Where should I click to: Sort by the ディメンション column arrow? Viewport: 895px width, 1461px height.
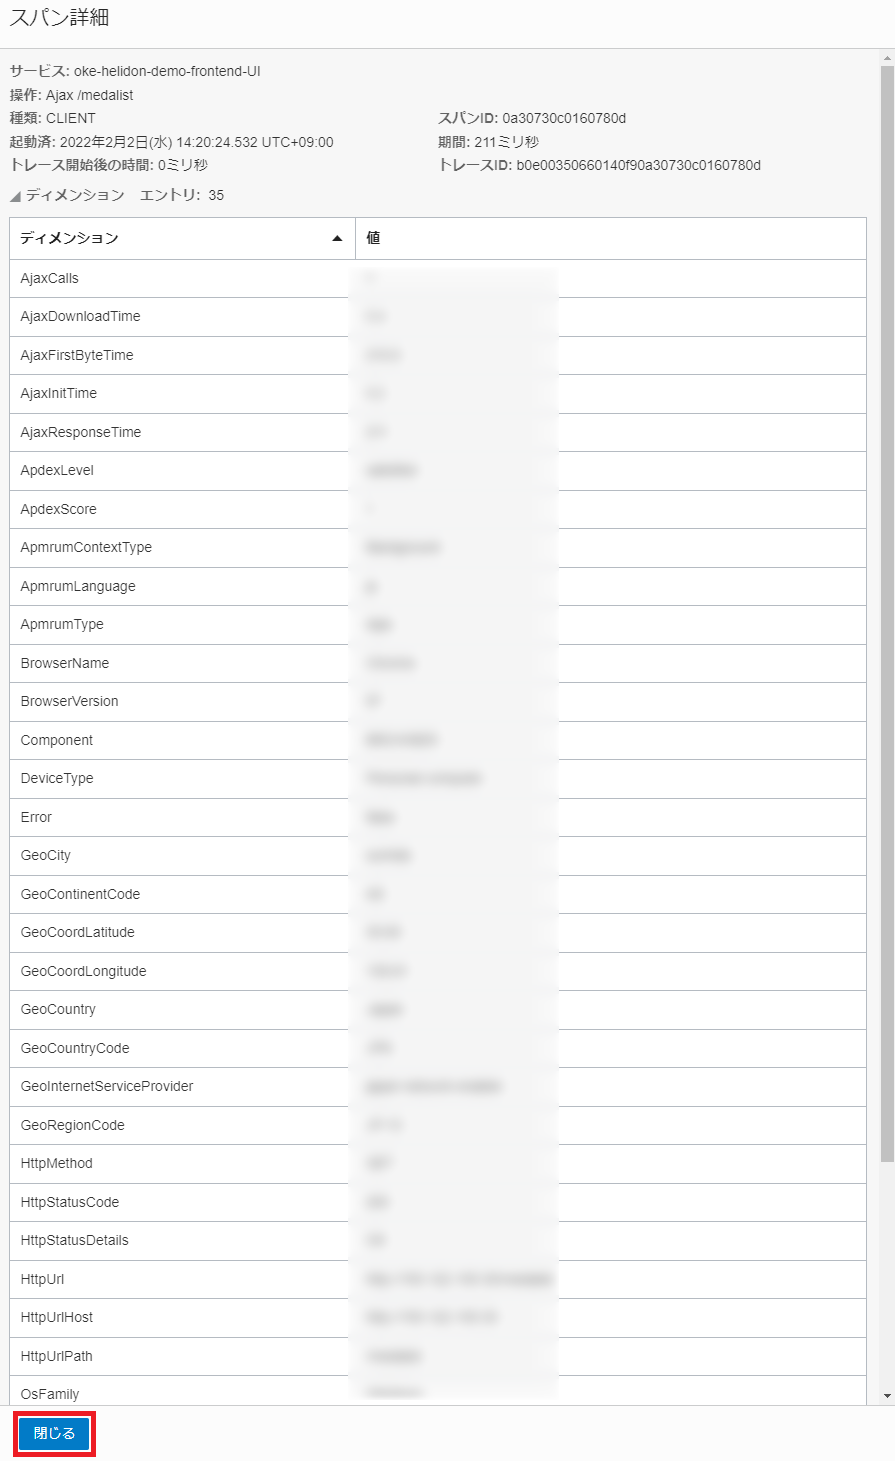pos(337,238)
